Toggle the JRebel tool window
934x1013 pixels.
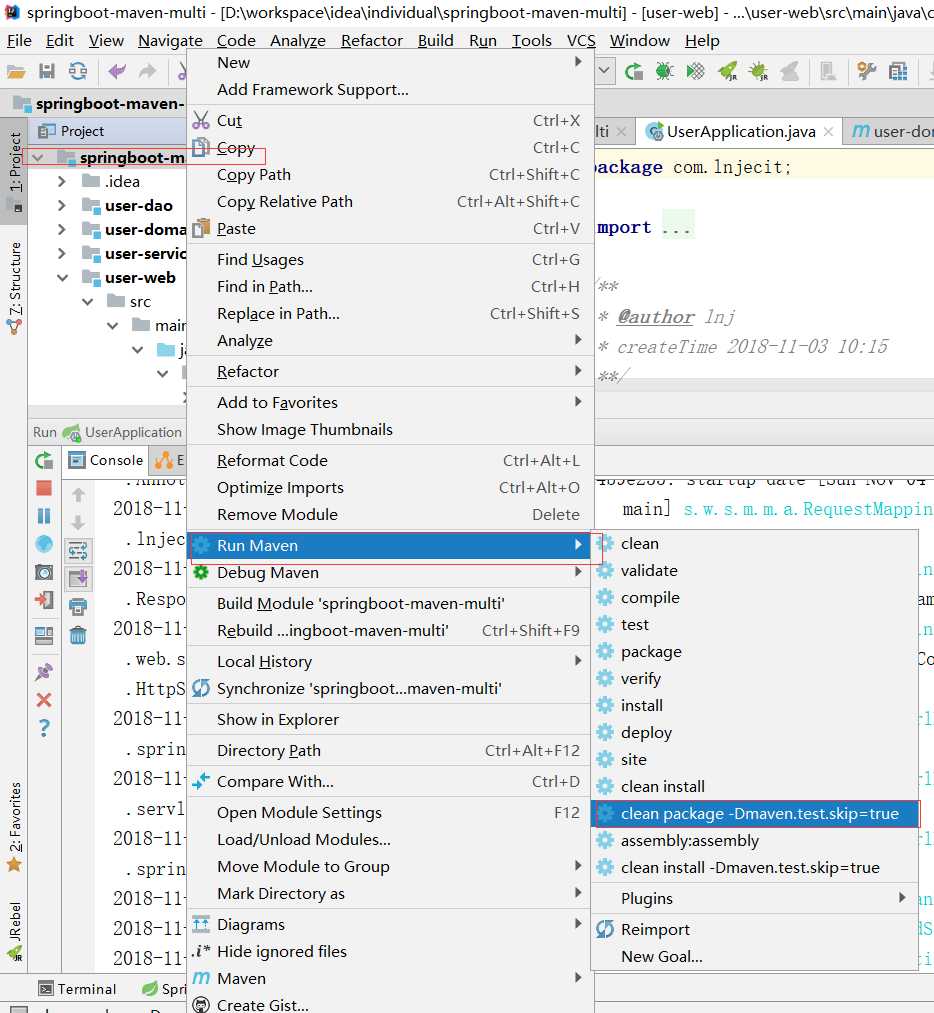point(14,930)
